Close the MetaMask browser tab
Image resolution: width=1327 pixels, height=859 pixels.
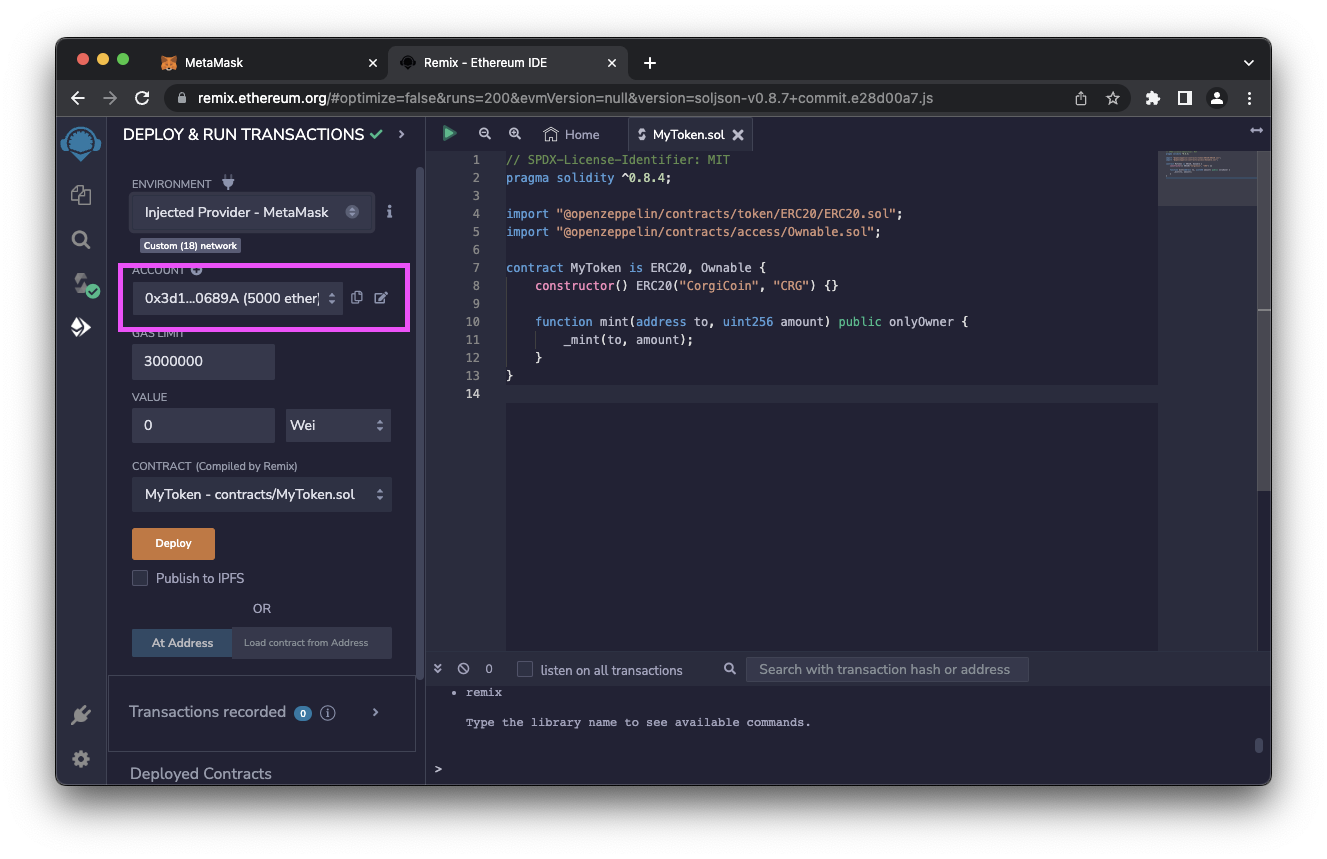pyautogui.click(x=373, y=63)
